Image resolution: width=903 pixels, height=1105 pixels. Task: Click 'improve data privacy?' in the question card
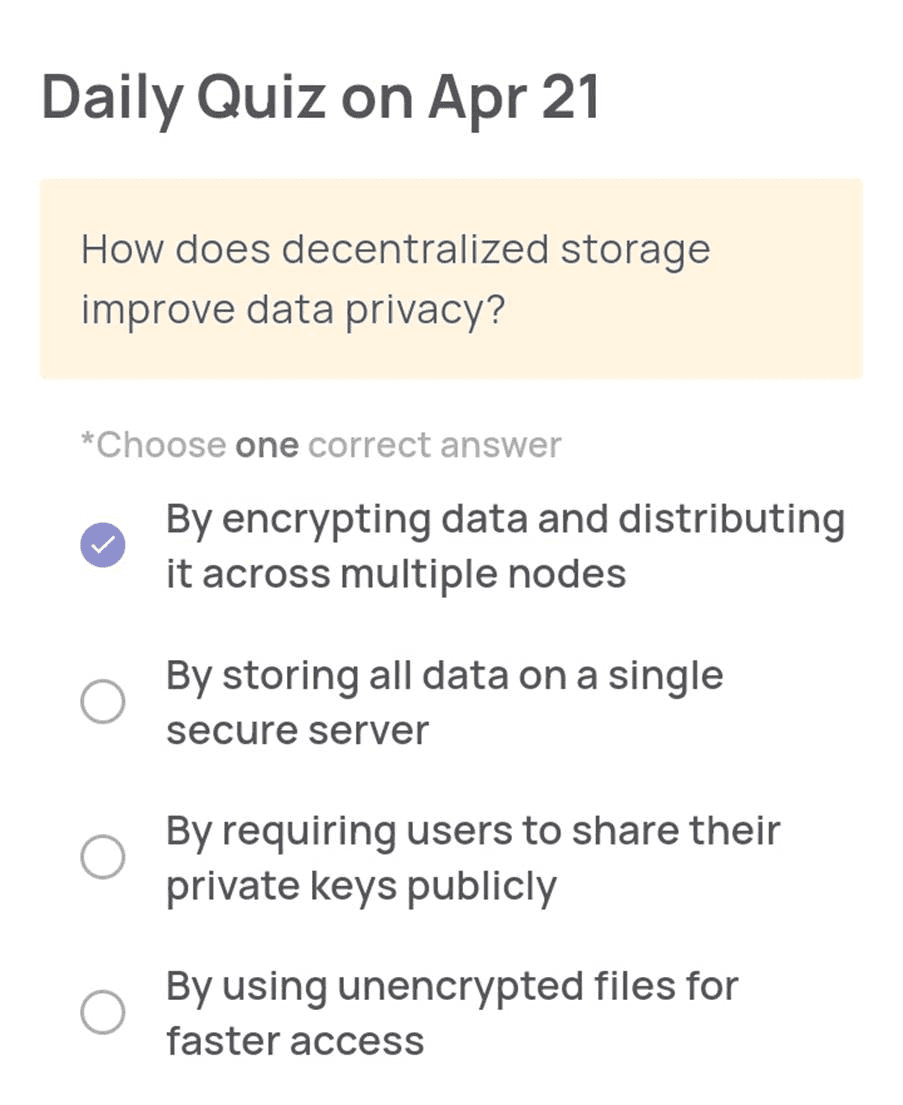pyautogui.click(x=293, y=311)
